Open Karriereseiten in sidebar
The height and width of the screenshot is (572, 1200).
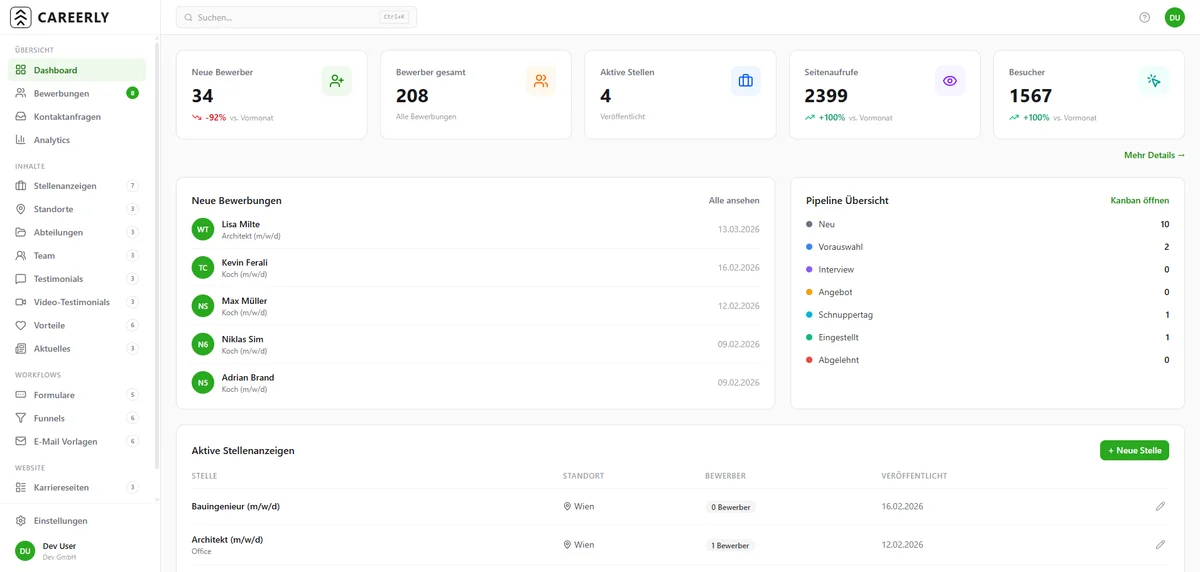pyautogui.click(x=77, y=487)
